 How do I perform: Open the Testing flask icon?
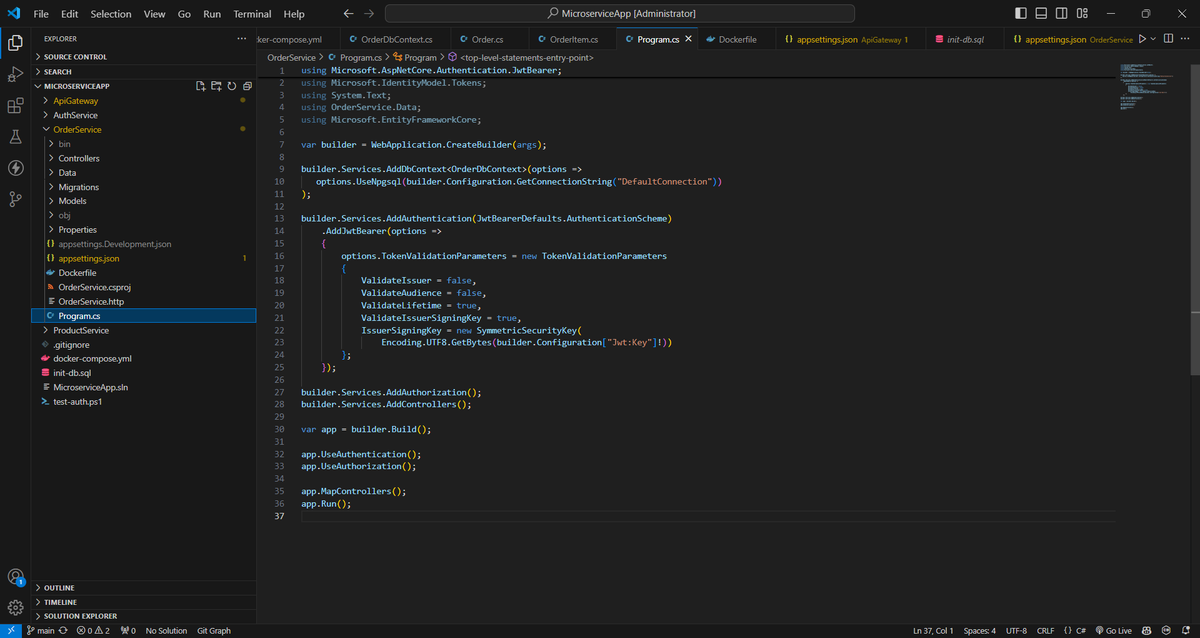[15, 136]
